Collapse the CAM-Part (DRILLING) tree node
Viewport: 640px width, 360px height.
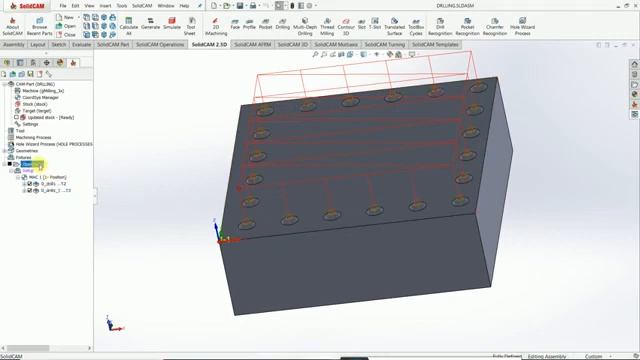click(x=4, y=84)
